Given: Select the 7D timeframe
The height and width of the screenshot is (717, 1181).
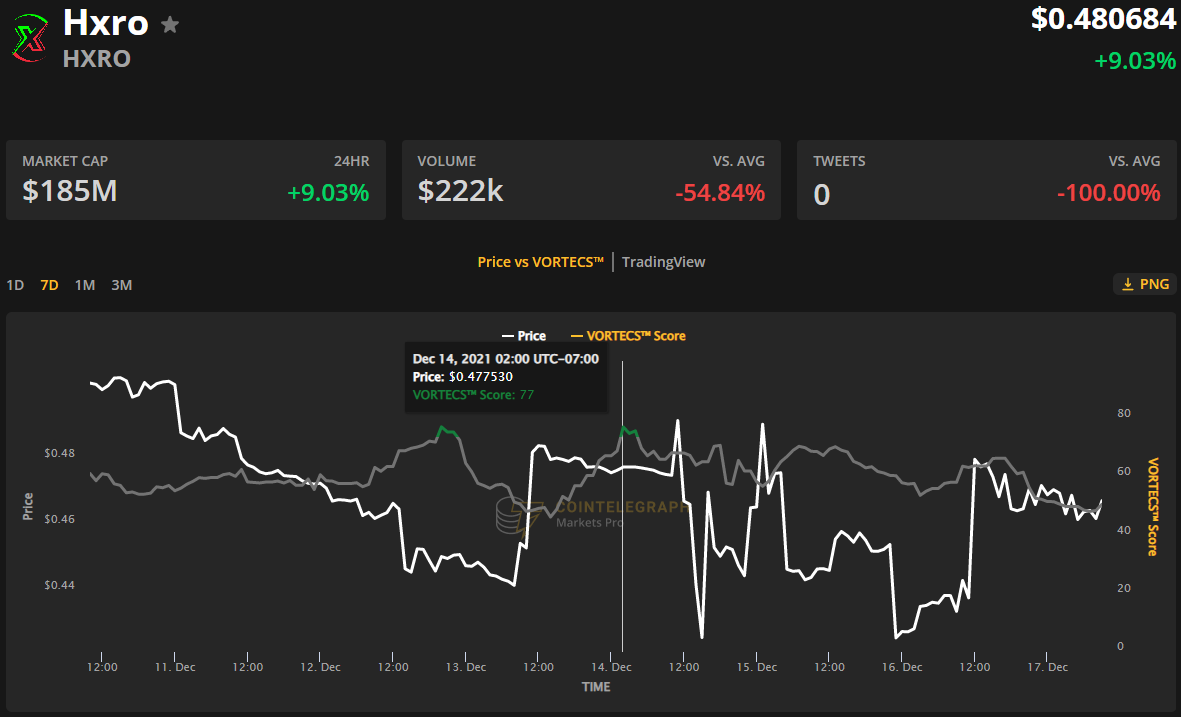Looking at the screenshot, I should (48, 285).
